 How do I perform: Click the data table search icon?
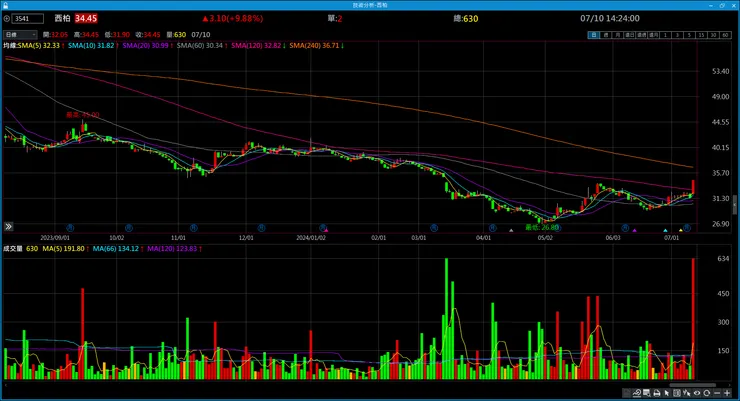[647, 393]
